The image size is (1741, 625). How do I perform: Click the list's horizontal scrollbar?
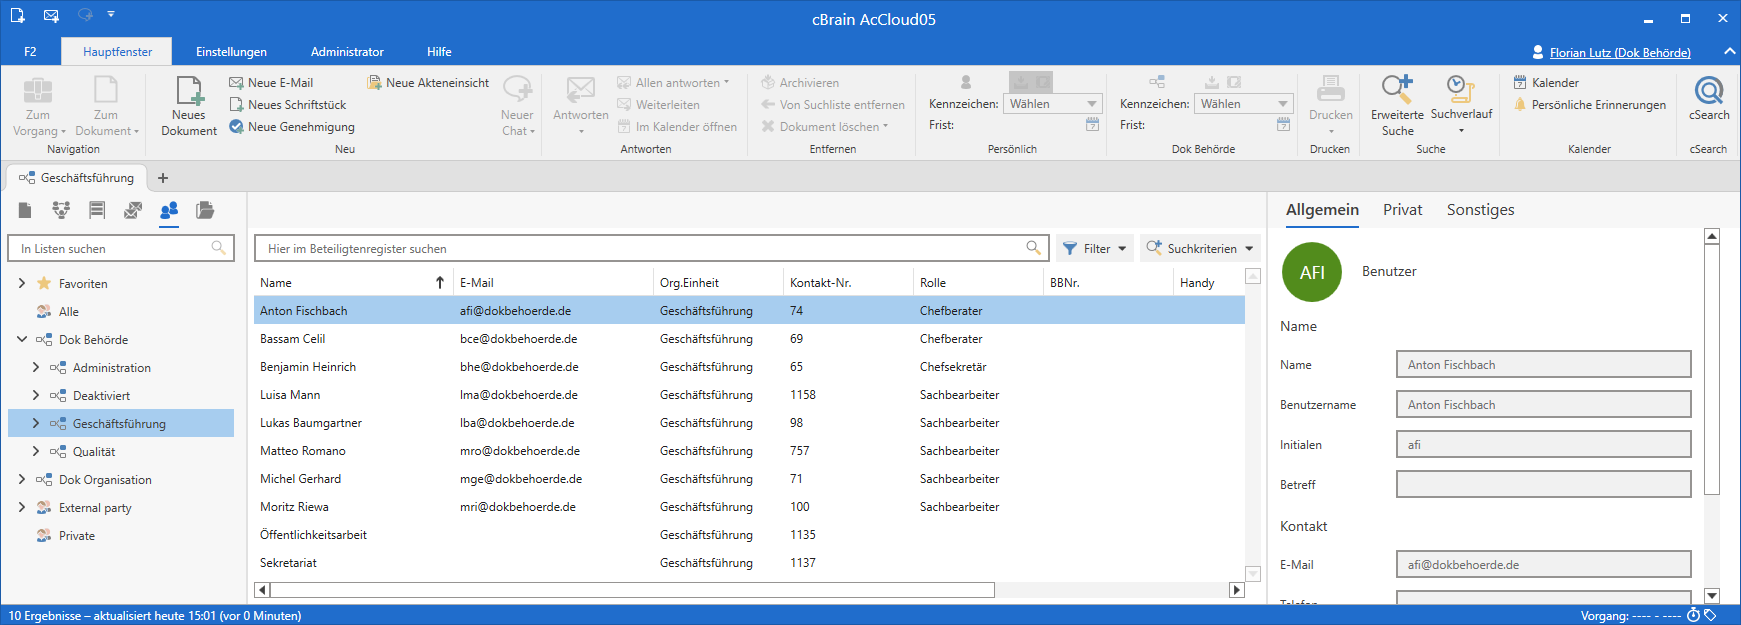632,590
